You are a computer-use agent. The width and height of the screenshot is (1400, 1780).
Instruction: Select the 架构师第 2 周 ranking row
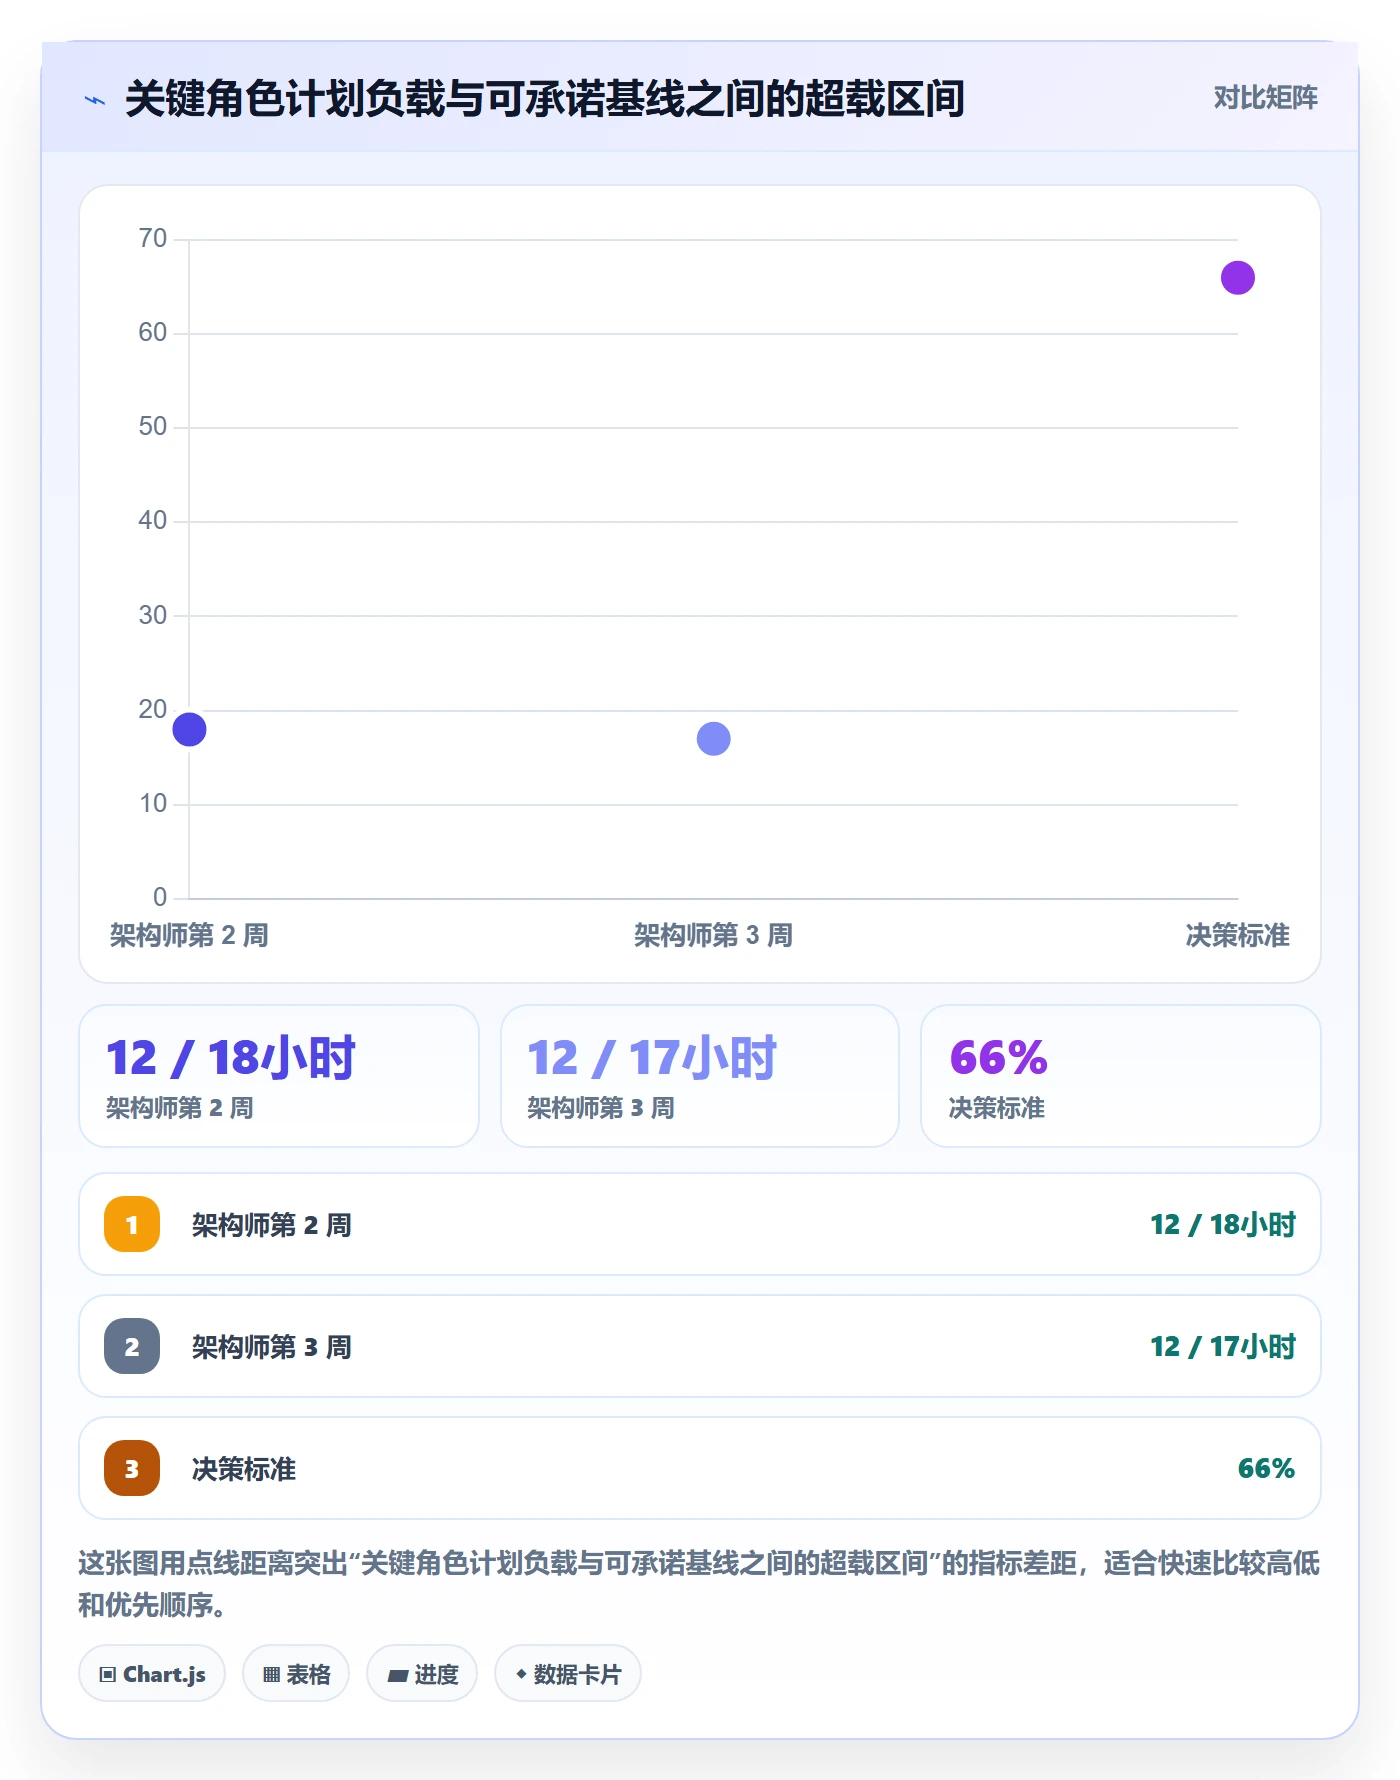tap(700, 1224)
